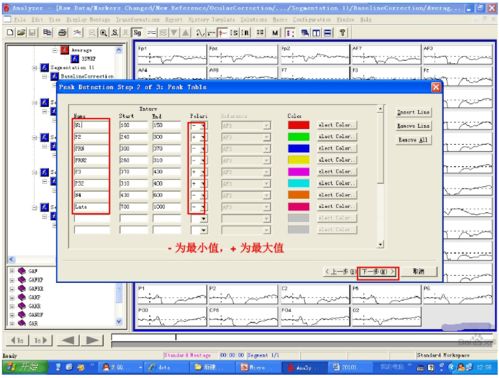Click the down triangle toolbar icon

pyautogui.click(x=174, y=33)
